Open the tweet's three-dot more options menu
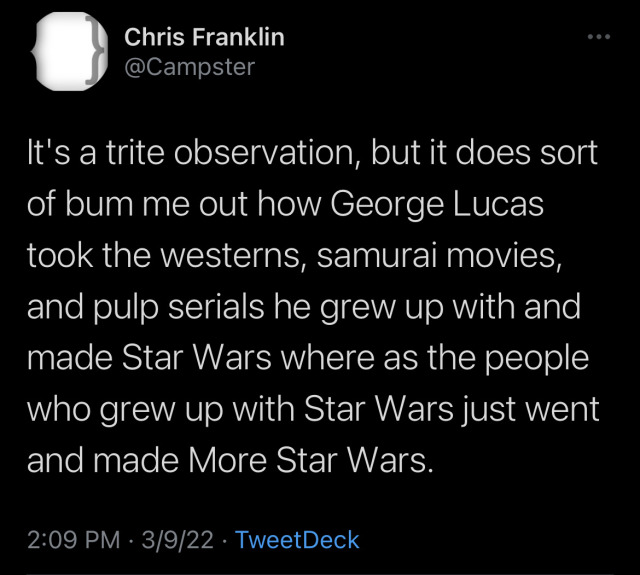The image size is (640, 575). coord(598,37)
